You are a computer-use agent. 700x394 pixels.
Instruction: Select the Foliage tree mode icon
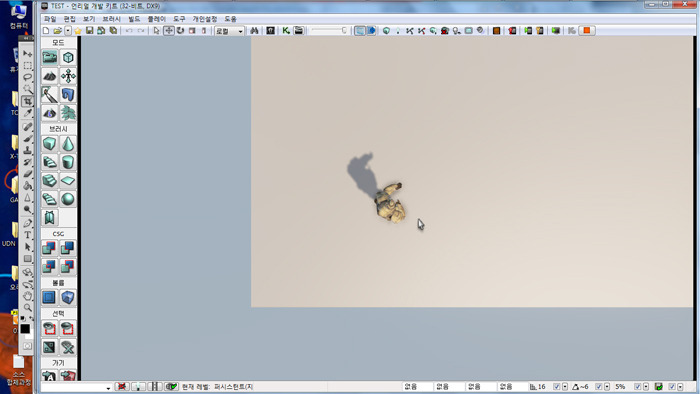(x=68, y=113)
